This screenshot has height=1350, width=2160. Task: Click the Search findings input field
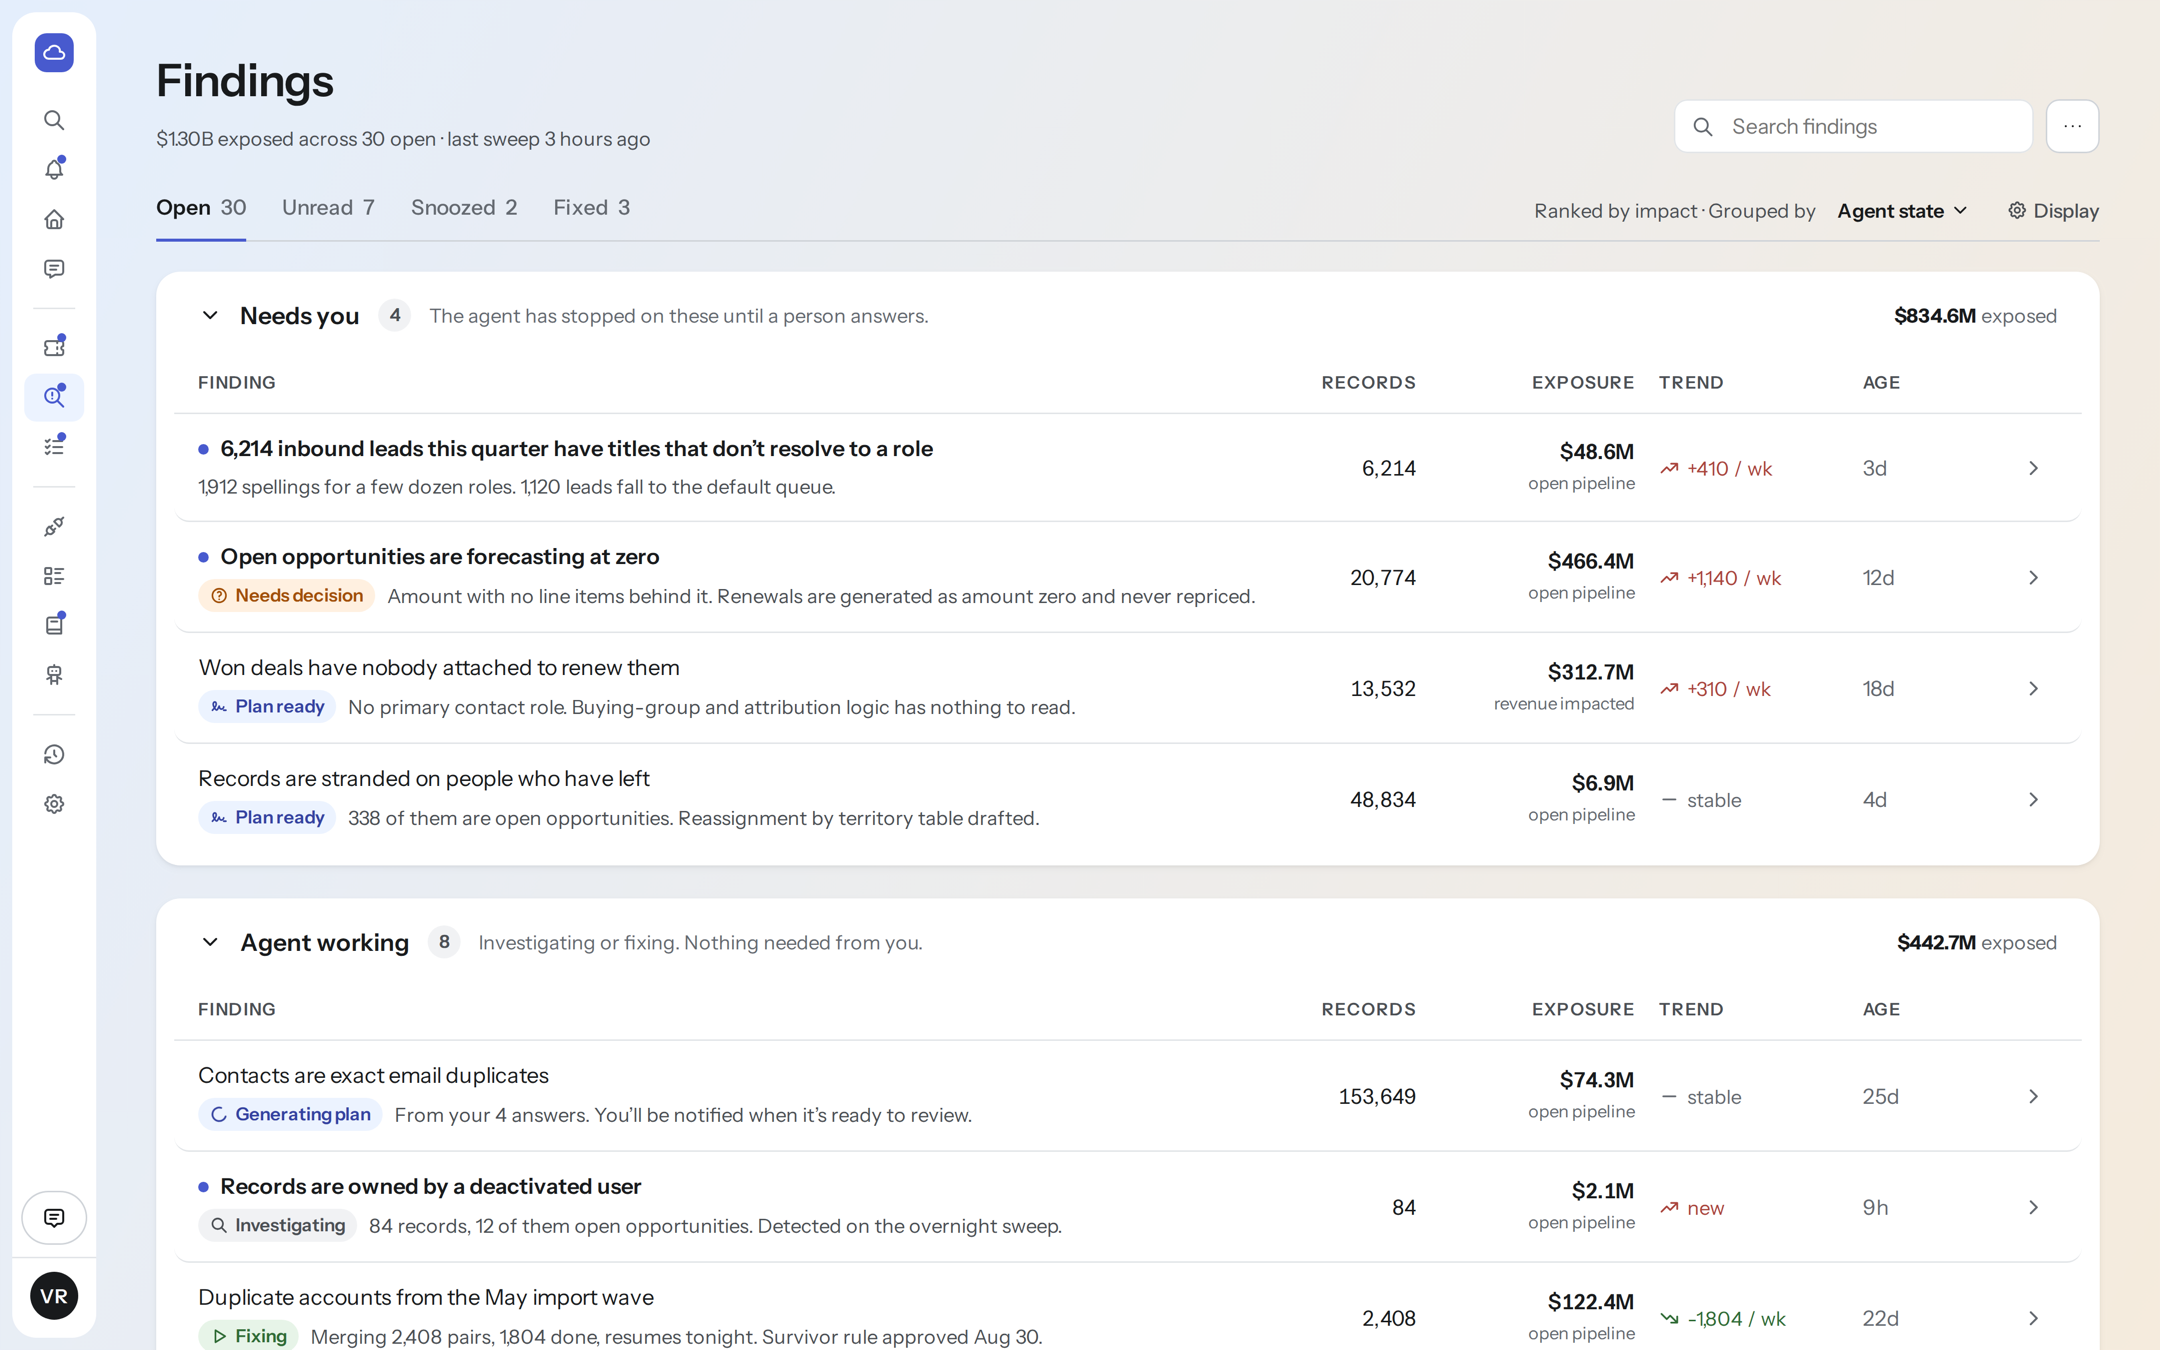click(1853, 126)
